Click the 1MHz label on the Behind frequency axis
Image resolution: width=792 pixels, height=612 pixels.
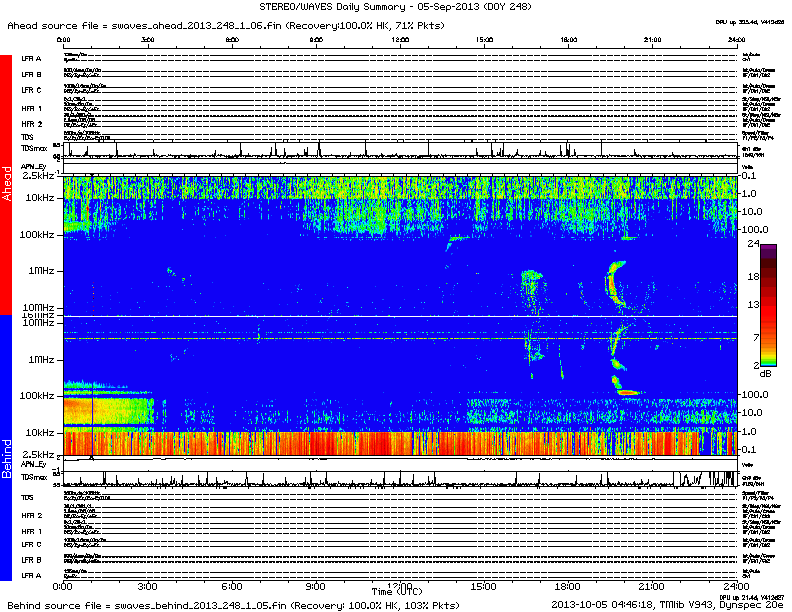pos(40,359)
